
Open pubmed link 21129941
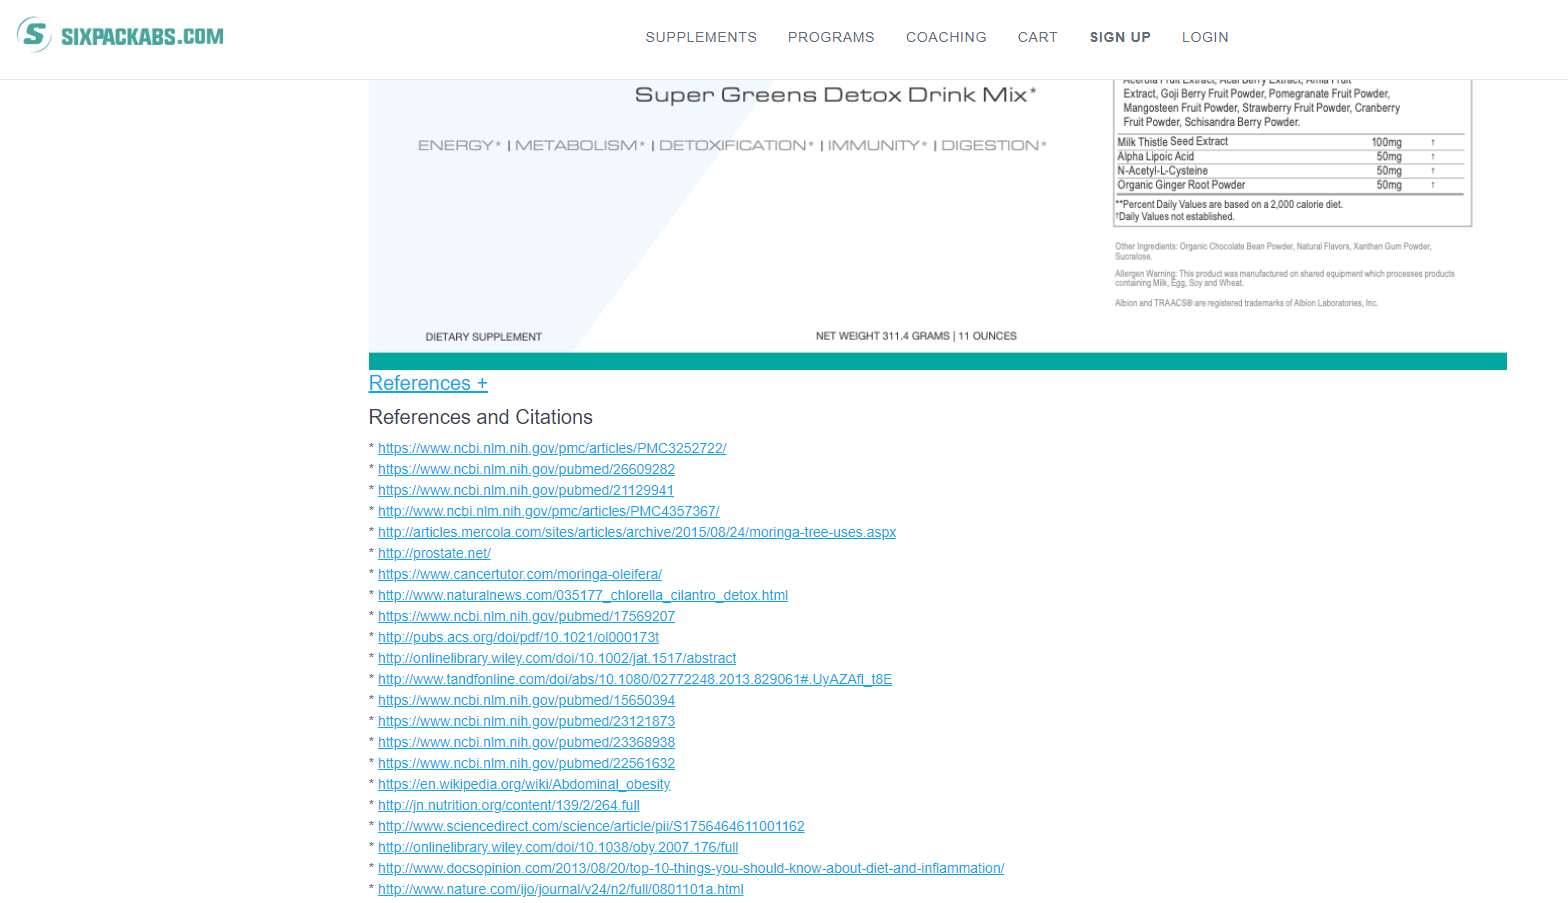pyautogui.click(x=526, y=490)
